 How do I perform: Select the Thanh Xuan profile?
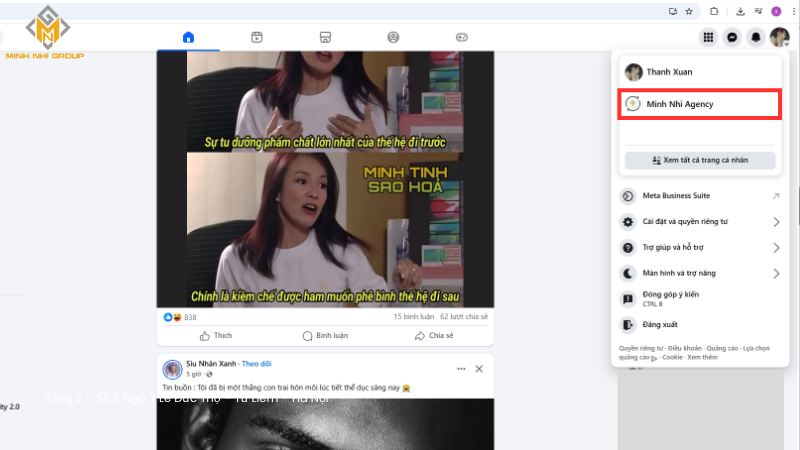pyautogui.click(x=699, y=72)
